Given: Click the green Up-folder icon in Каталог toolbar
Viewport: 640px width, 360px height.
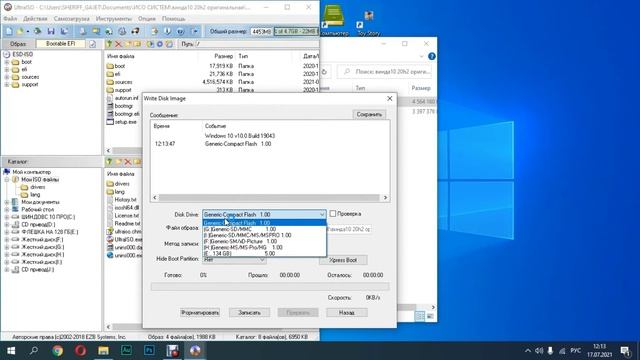Looking at the screenshot, I should (109, 162).
